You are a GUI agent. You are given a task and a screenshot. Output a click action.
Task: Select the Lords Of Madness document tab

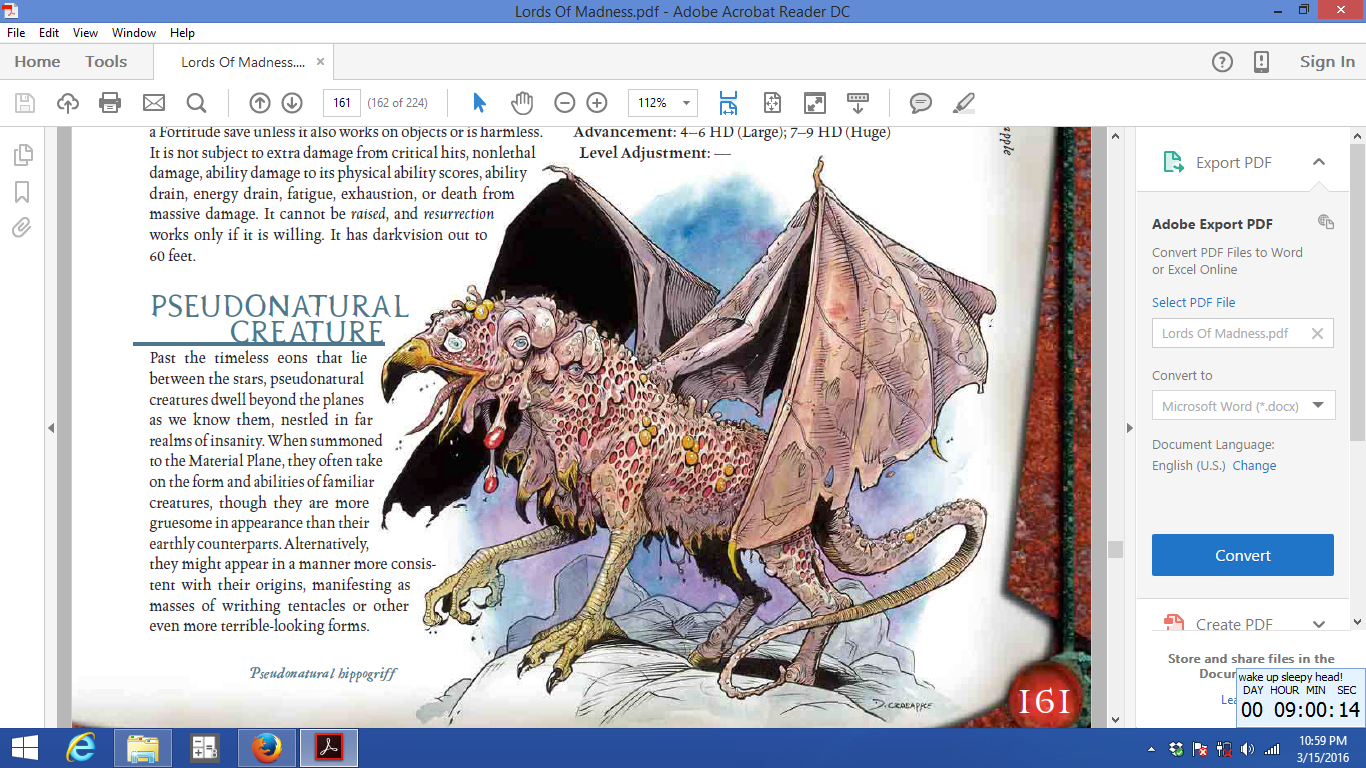point(243,62)
